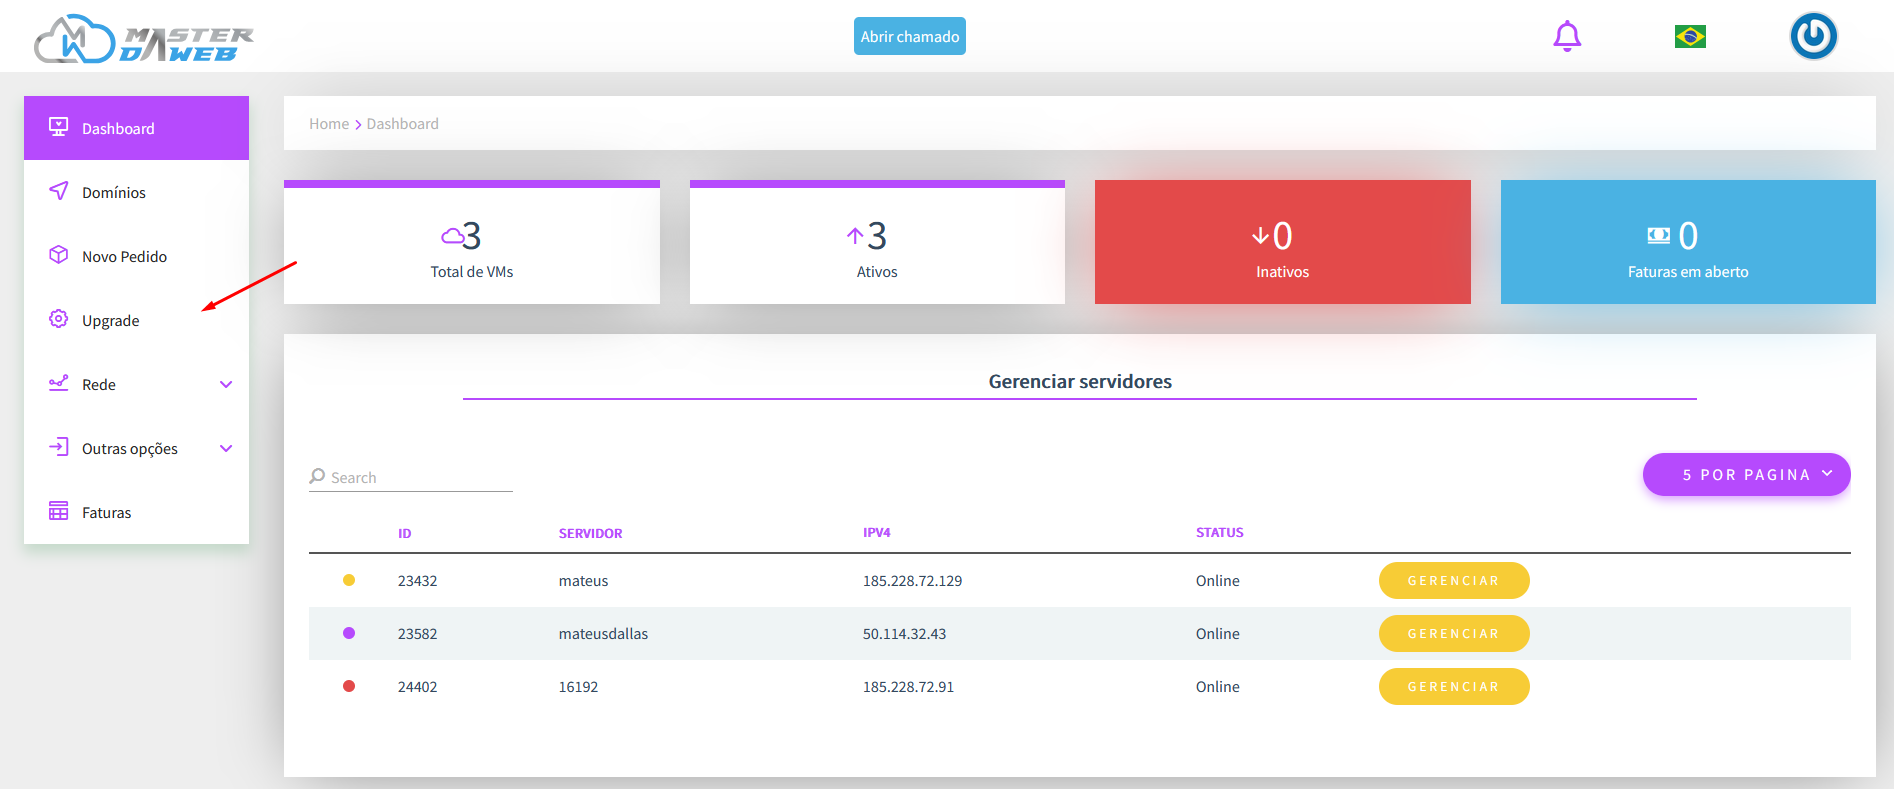1894x789 pixels.
Task: Expand the Rede submenu chevron
Action: [226, 385]
